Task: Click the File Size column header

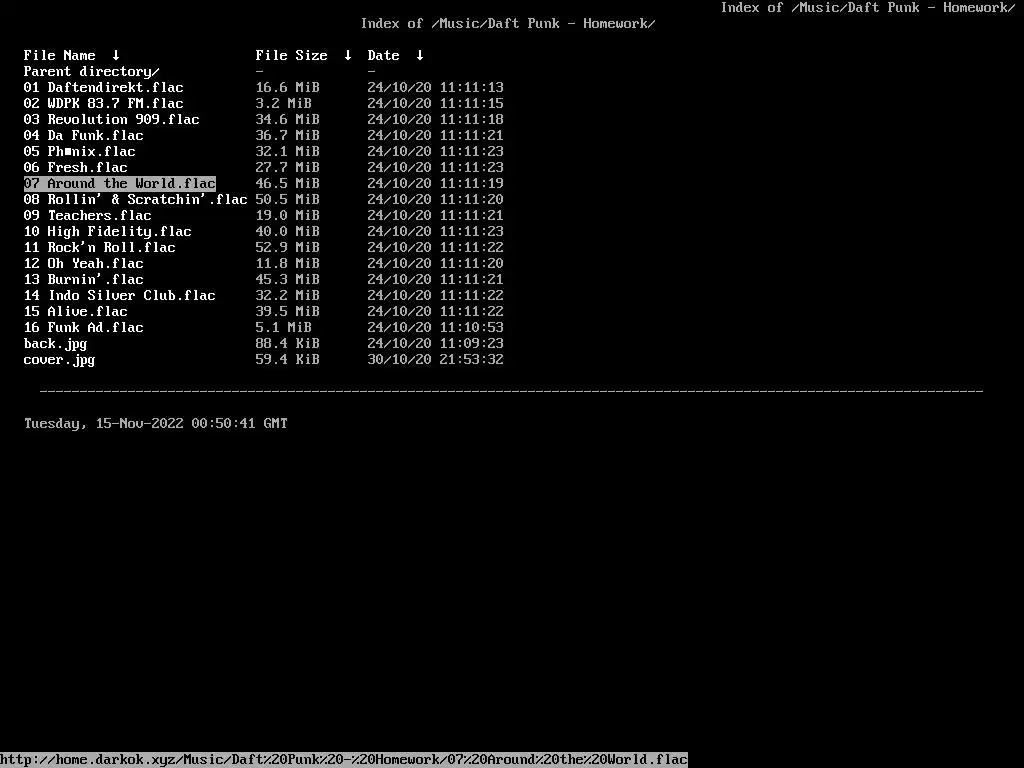Action: (x=291, y=56)
